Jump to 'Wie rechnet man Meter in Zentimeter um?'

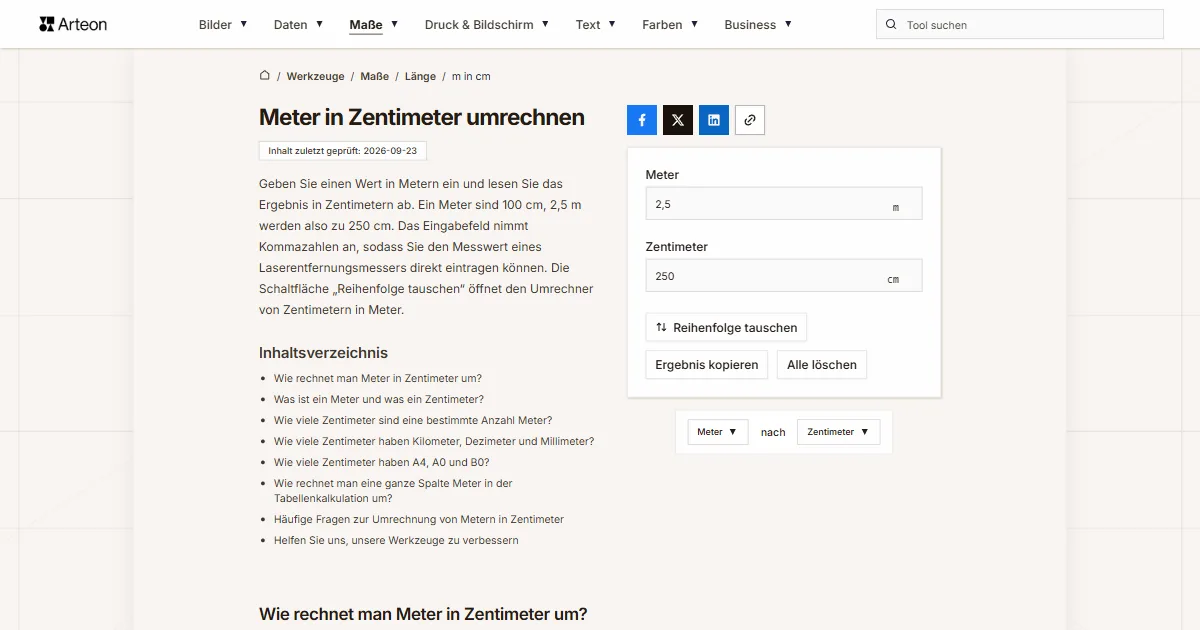[378, 378]
